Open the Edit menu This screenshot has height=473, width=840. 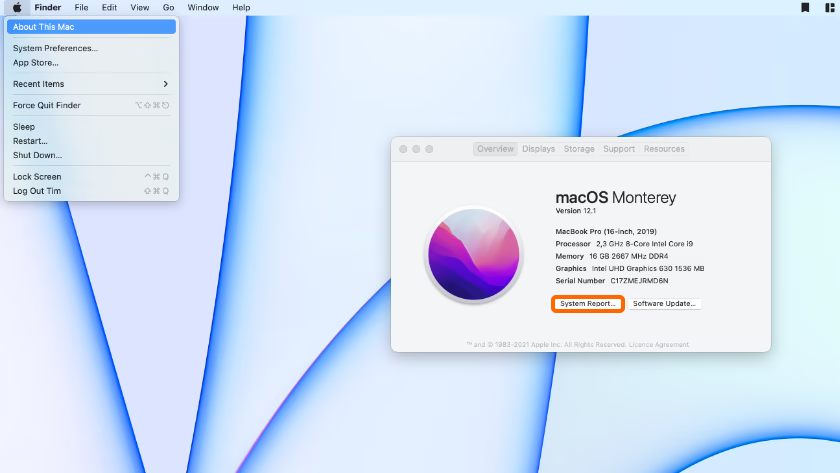coord(109,7)
